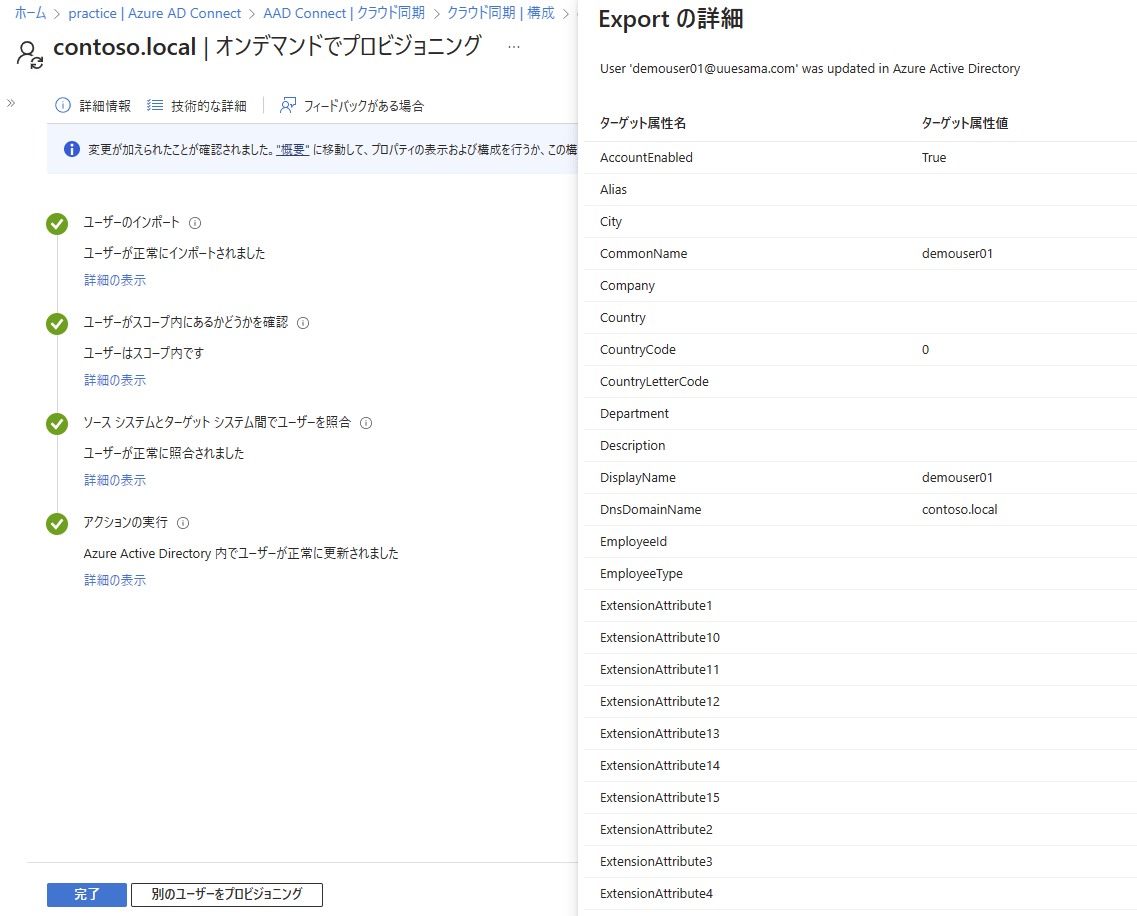This screenshot has height=916, width=1137.
Task: Click ターゲット属性名 column header
Action: click(642, 123)
